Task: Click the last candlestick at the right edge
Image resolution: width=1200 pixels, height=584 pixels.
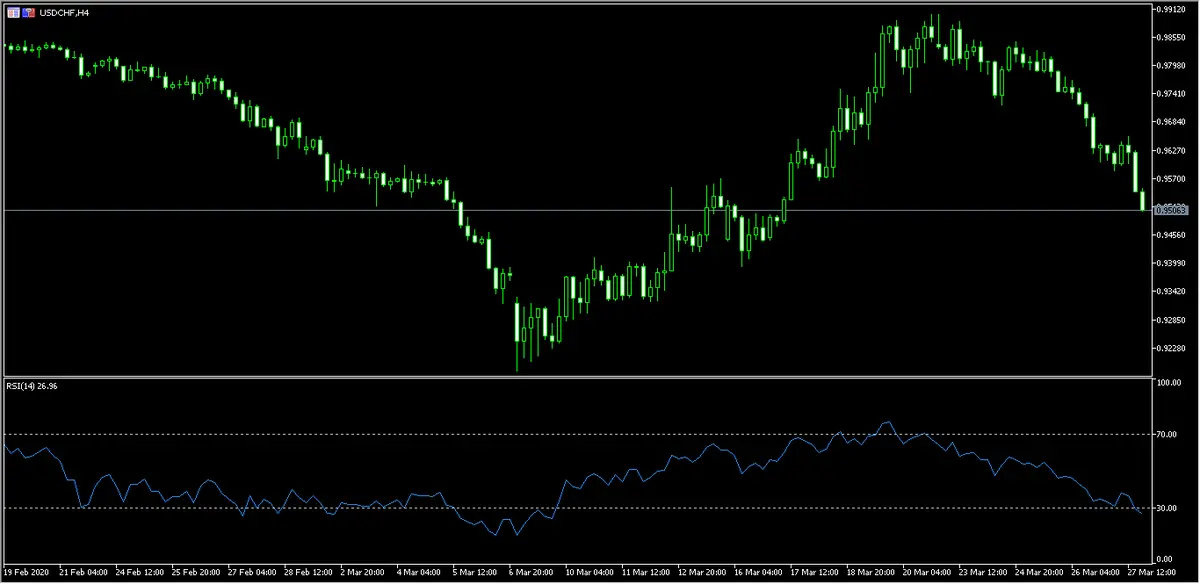Action: point(1143,200)
